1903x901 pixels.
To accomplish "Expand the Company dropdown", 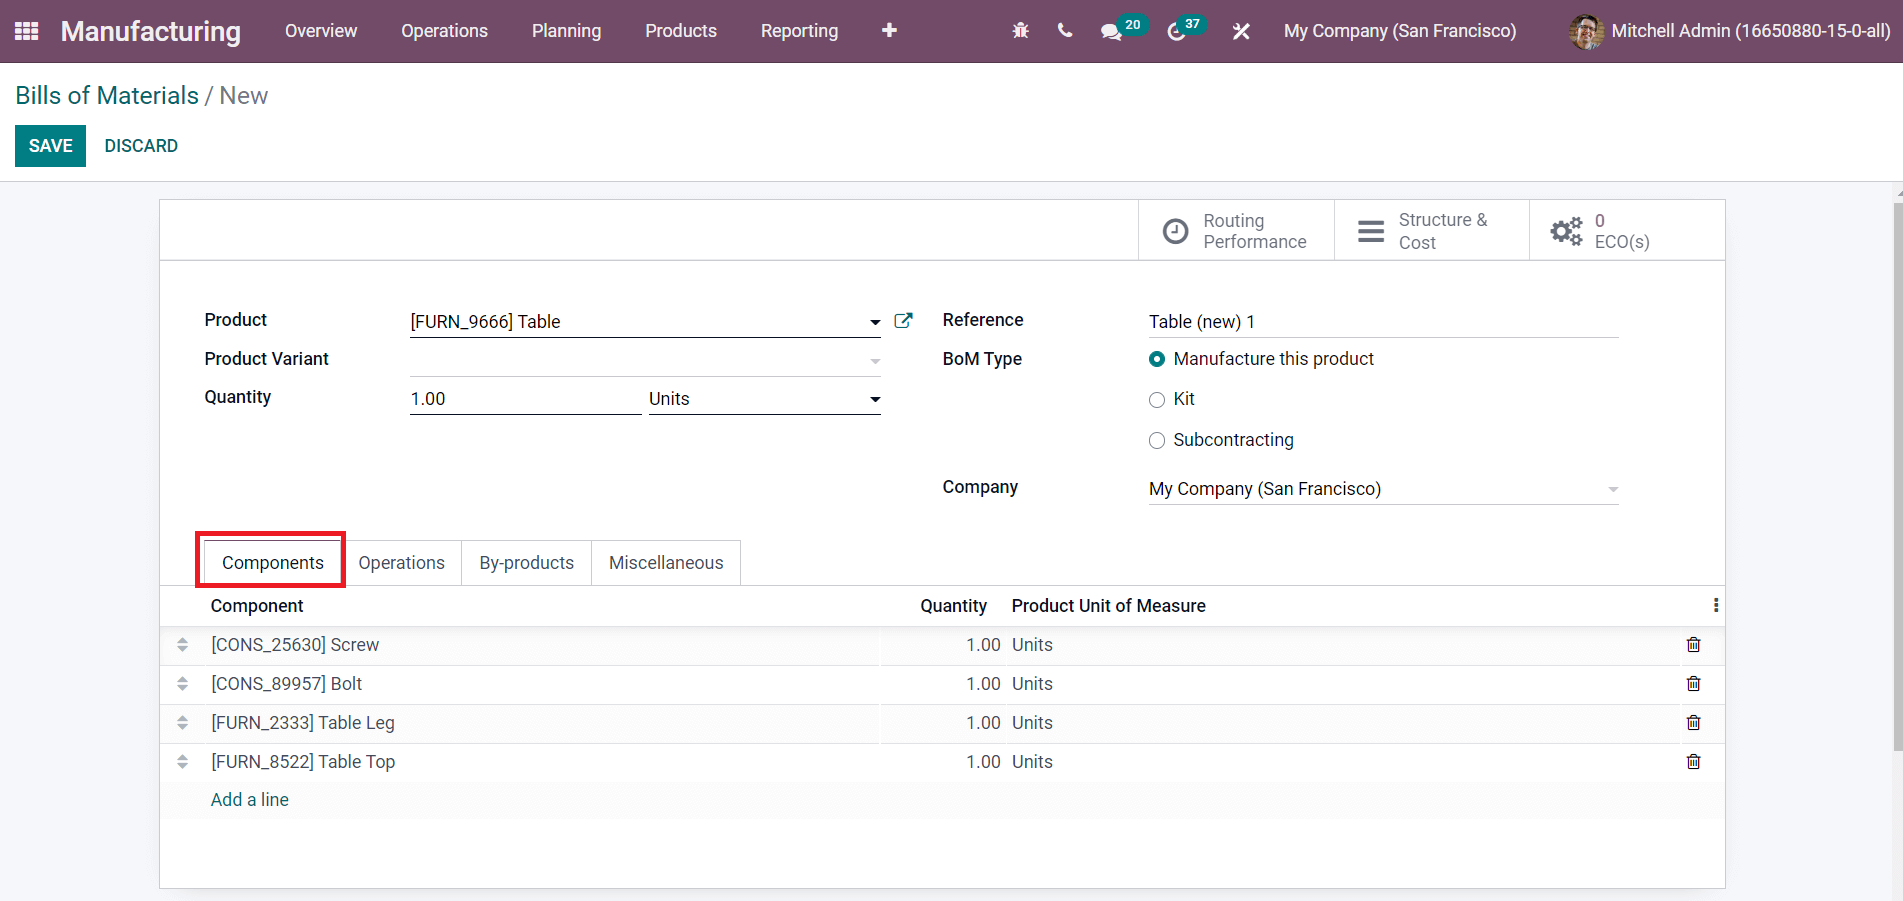I will 1613,489.
